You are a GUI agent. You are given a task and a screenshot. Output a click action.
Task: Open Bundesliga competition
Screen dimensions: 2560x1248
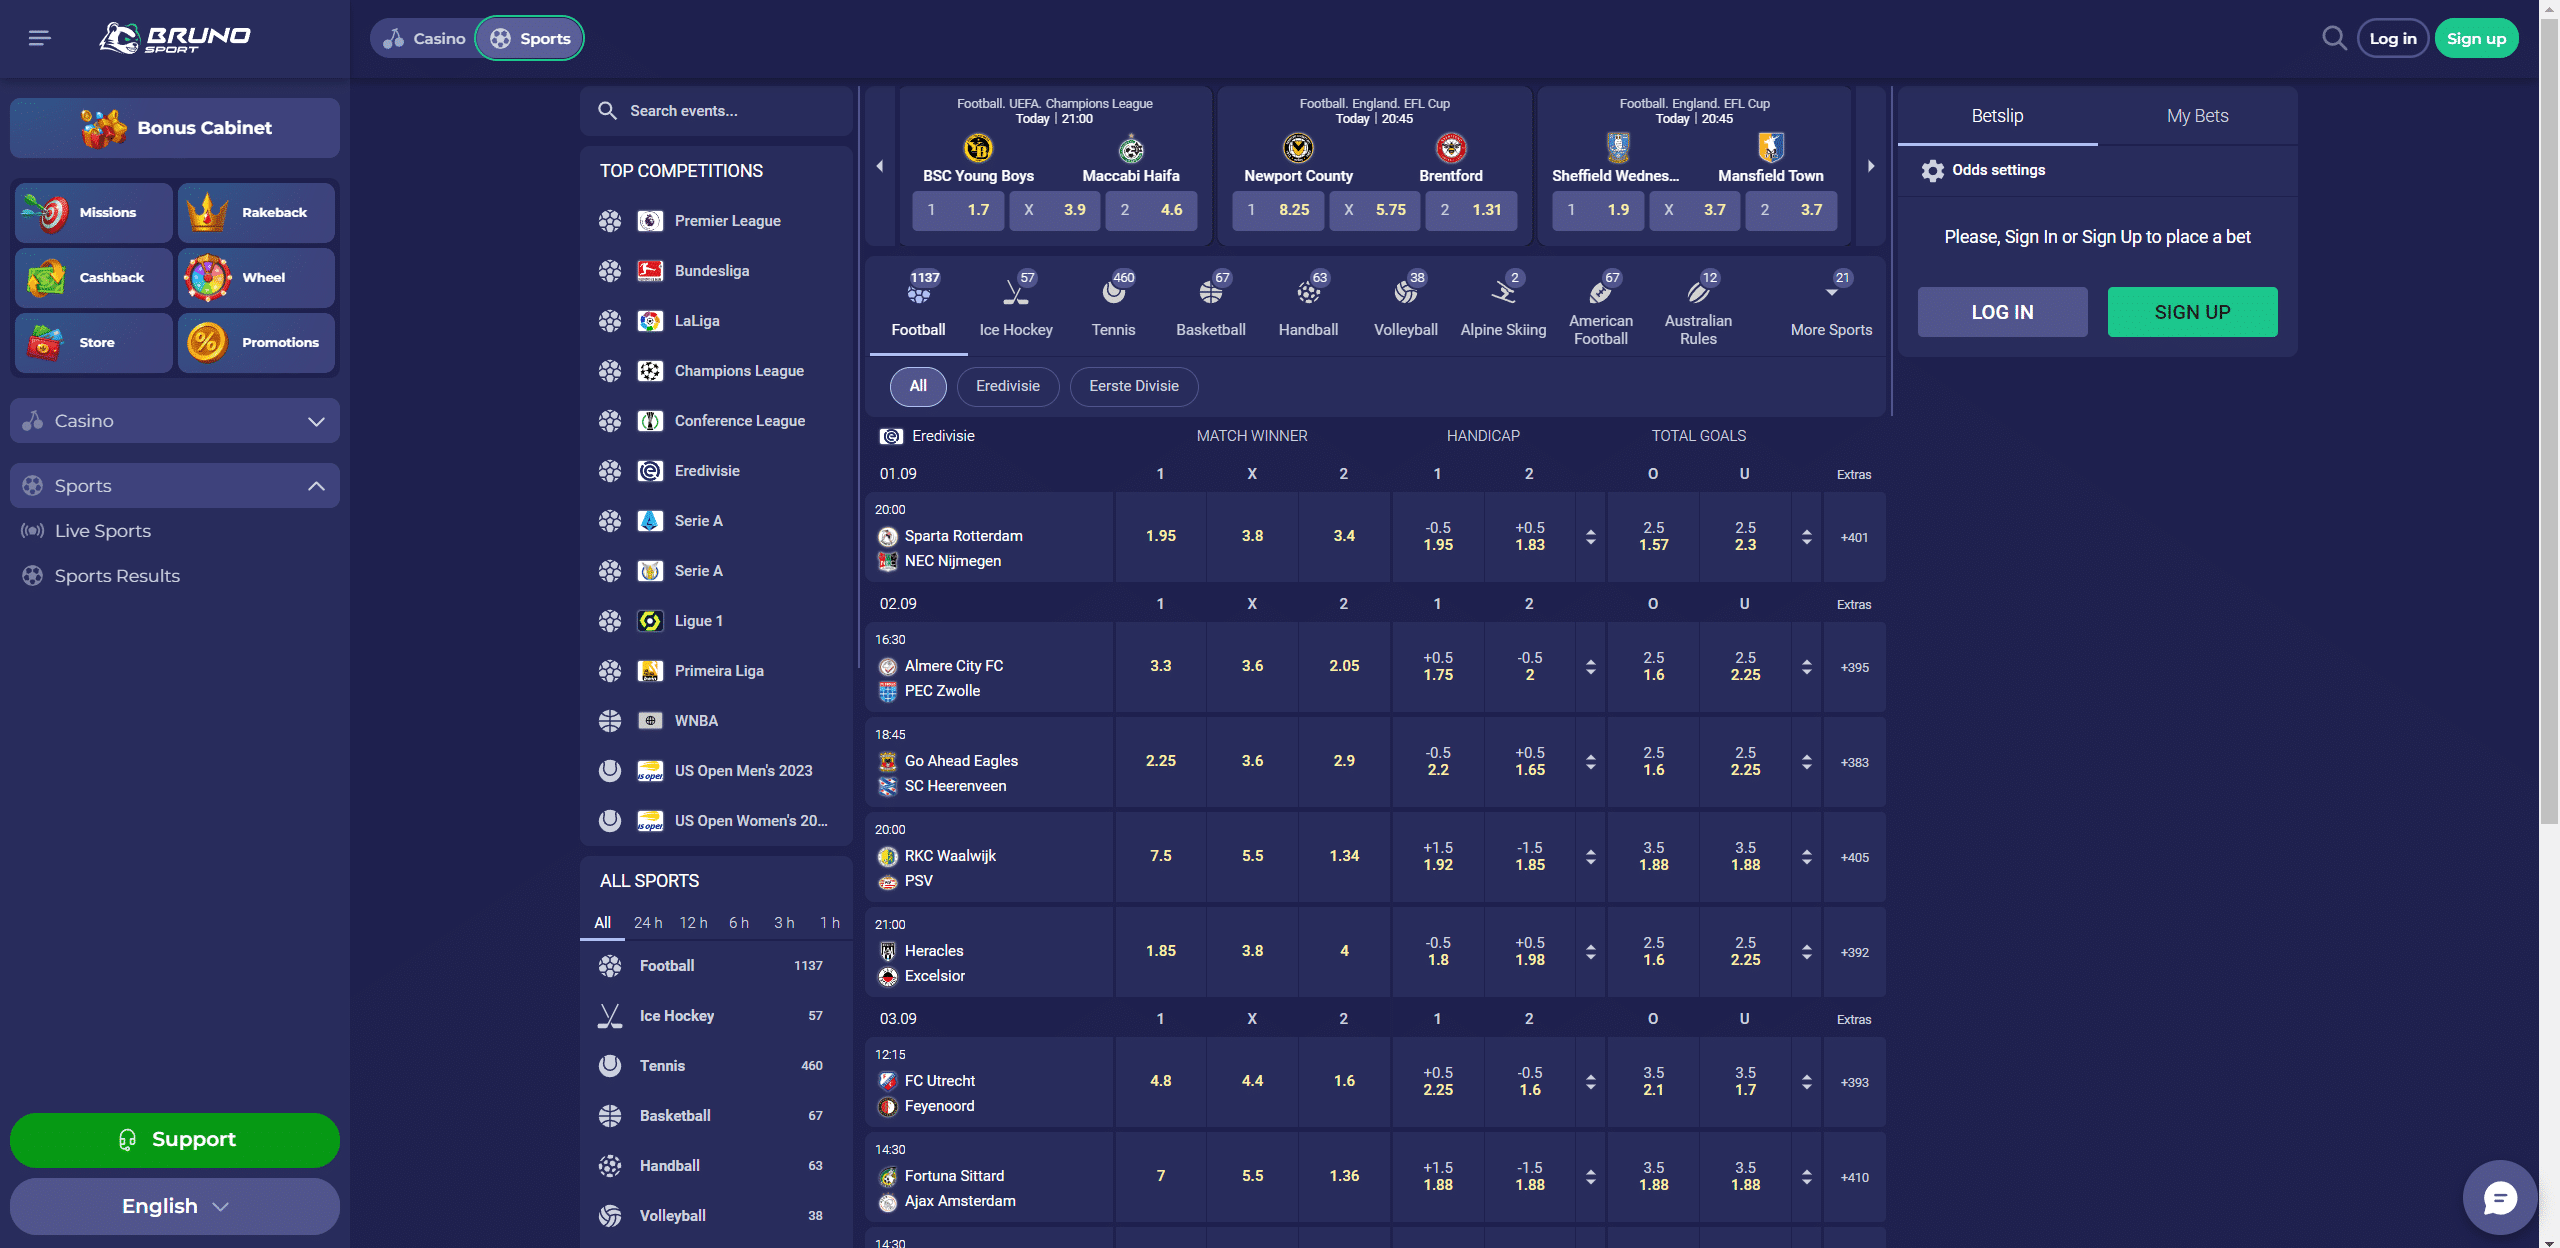716,271
